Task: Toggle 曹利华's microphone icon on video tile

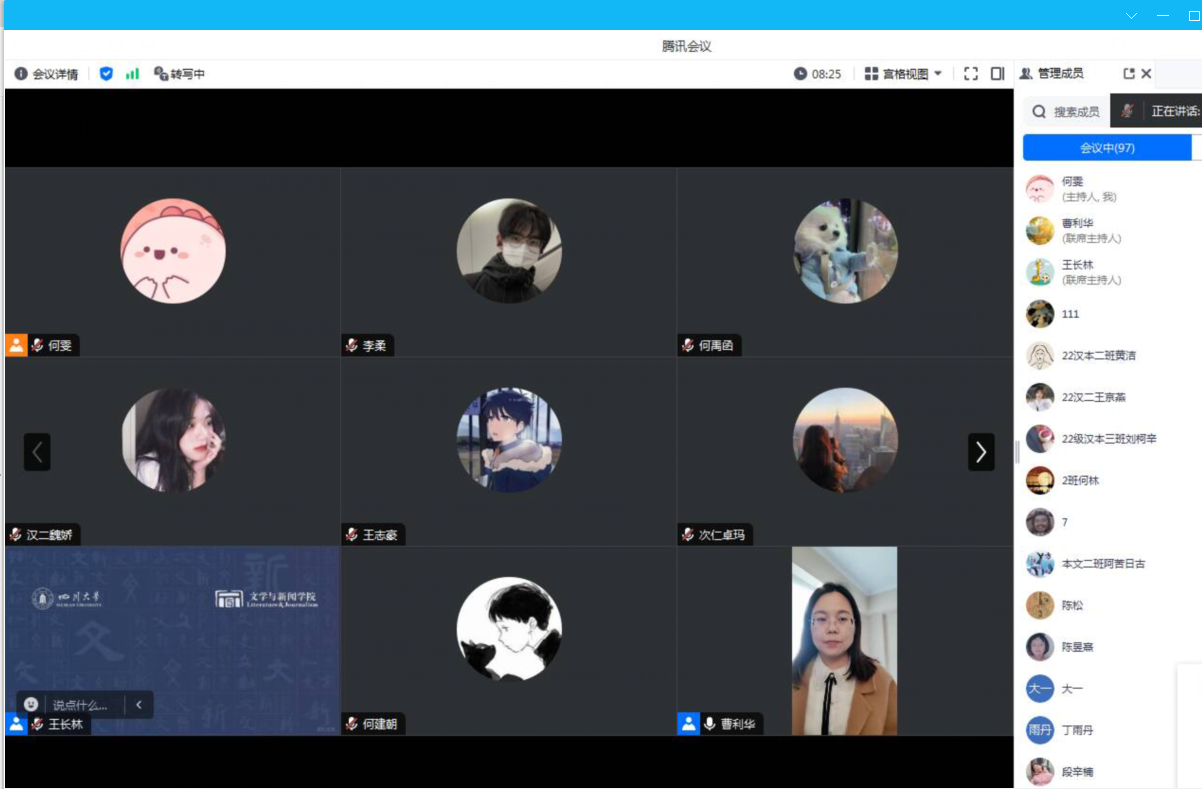Action: pos(709,724)
